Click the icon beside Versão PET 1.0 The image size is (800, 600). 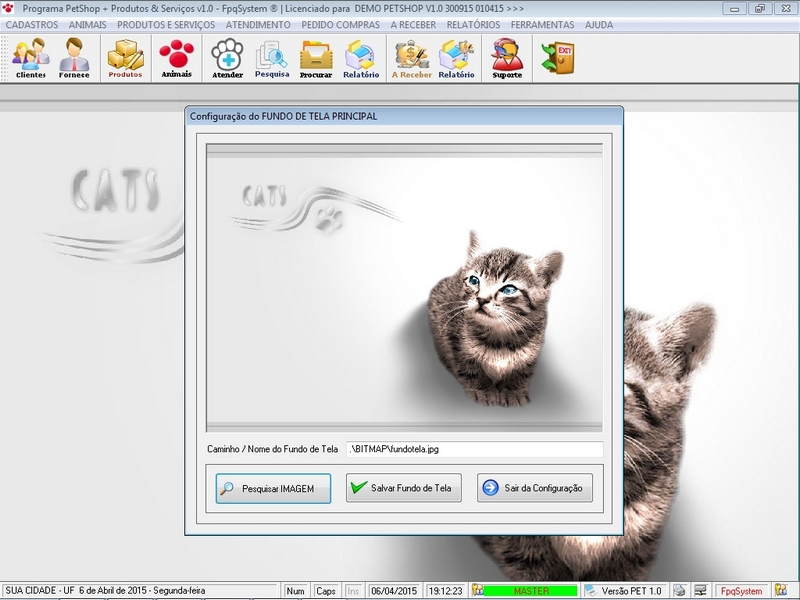(590, 590)
